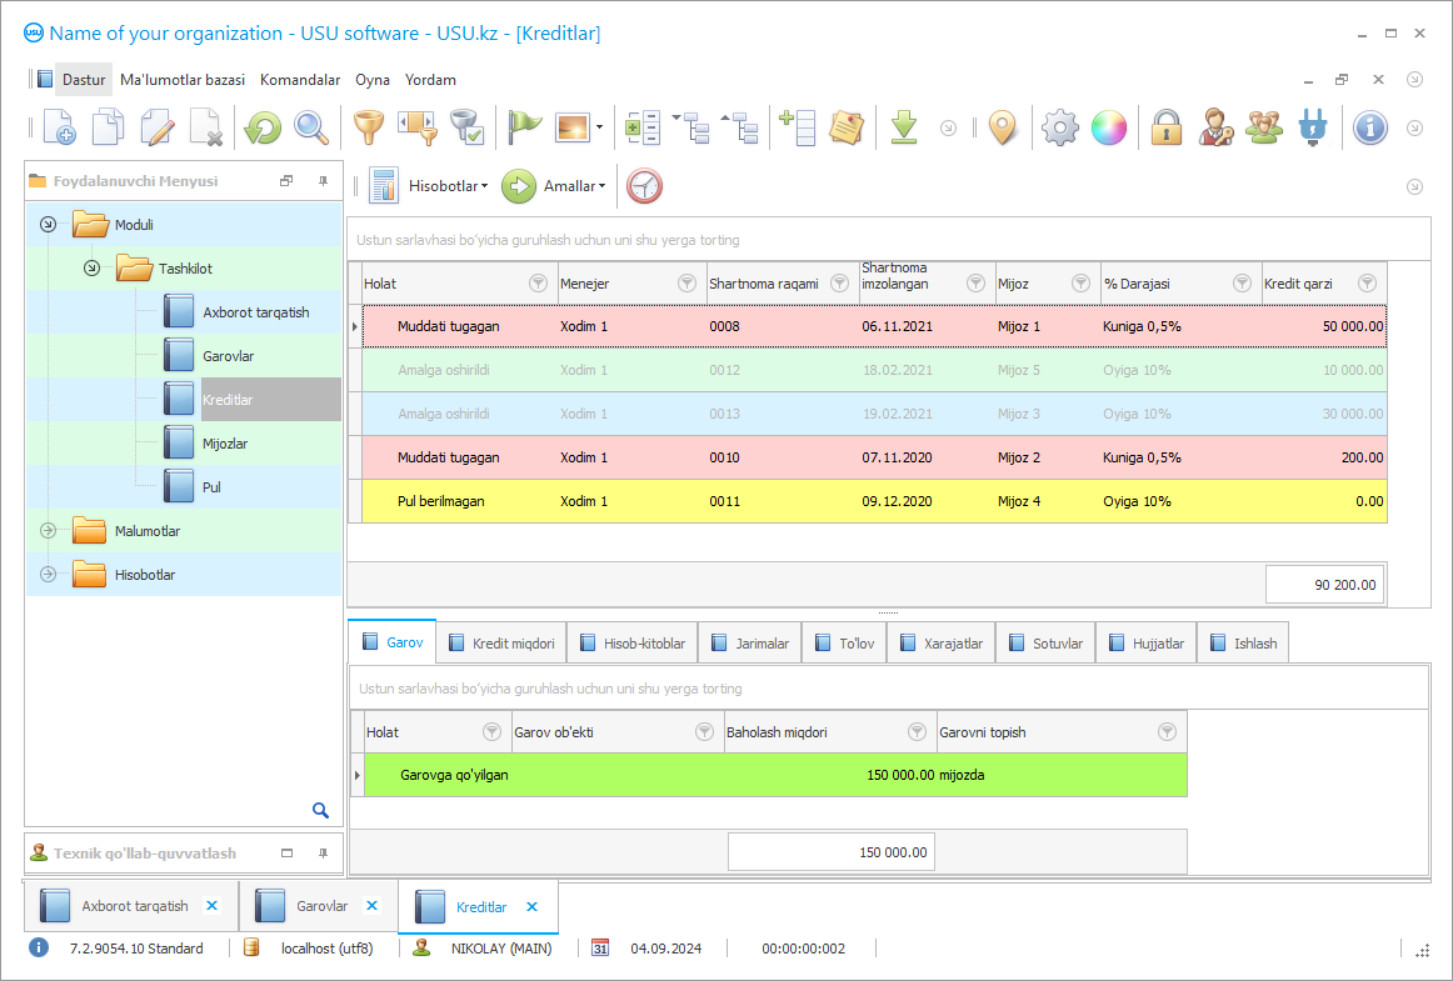The width and height of the screenshot is (1453, 981).
Task: Click the padlock lock icon
Action: click(x=1166, y=127)
